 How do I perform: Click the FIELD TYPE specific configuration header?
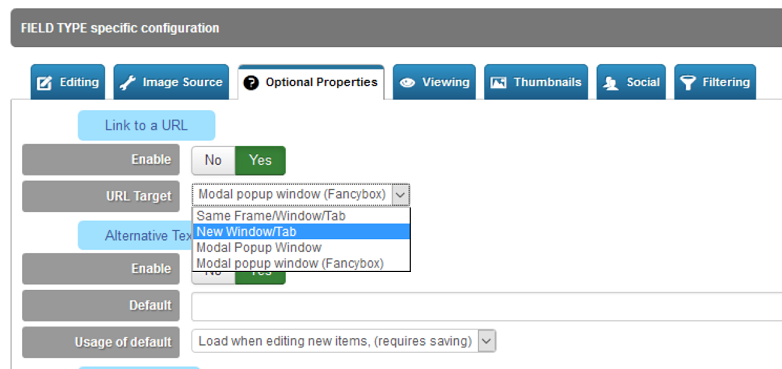click(396, 28)
